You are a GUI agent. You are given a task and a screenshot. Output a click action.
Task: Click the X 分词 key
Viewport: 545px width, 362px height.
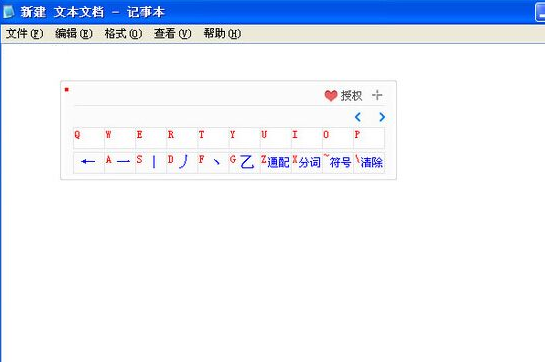(307, 162)
